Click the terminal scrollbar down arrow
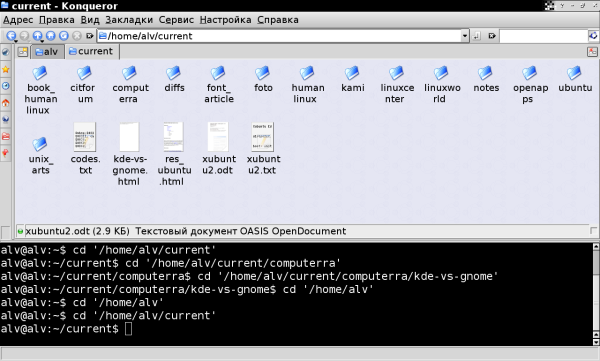This screenshot has width=600, height=361. (x=596, y=342)
